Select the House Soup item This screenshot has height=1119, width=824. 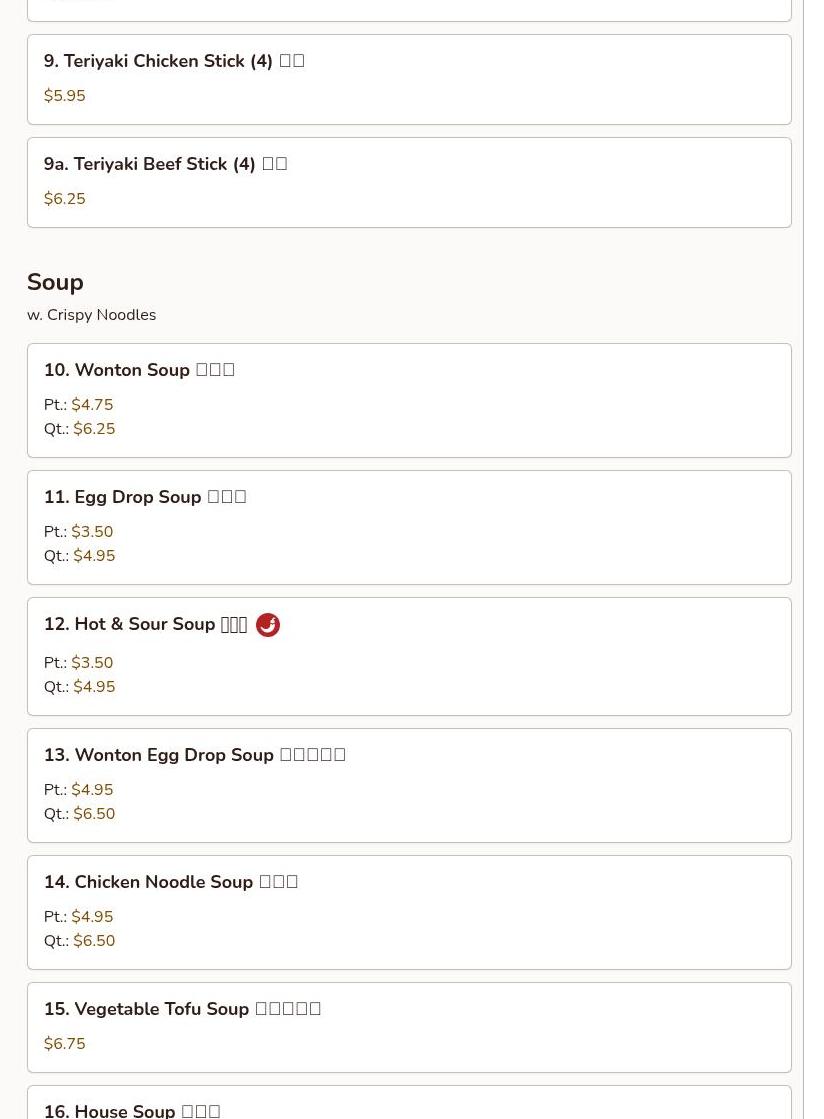[409, 1103]
